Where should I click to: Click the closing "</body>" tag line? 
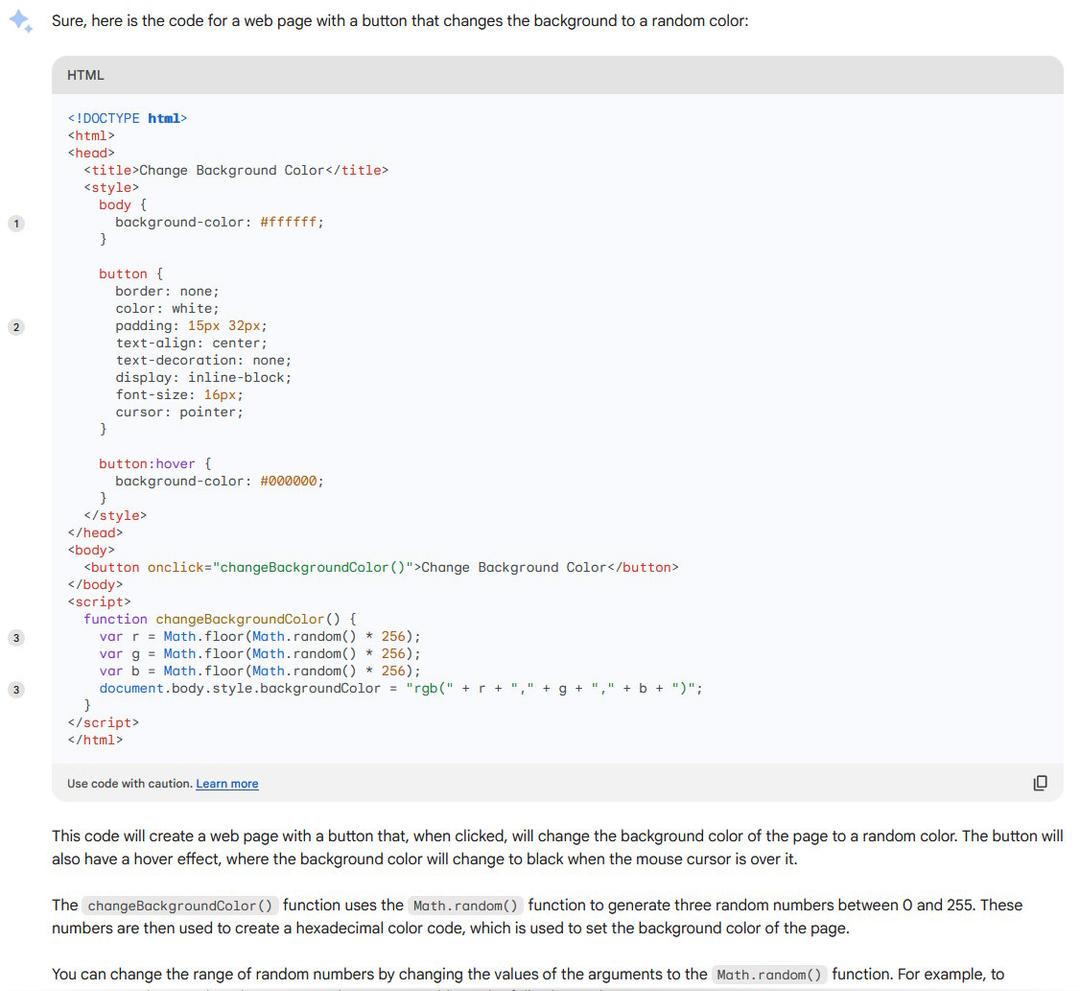point(95,585)
